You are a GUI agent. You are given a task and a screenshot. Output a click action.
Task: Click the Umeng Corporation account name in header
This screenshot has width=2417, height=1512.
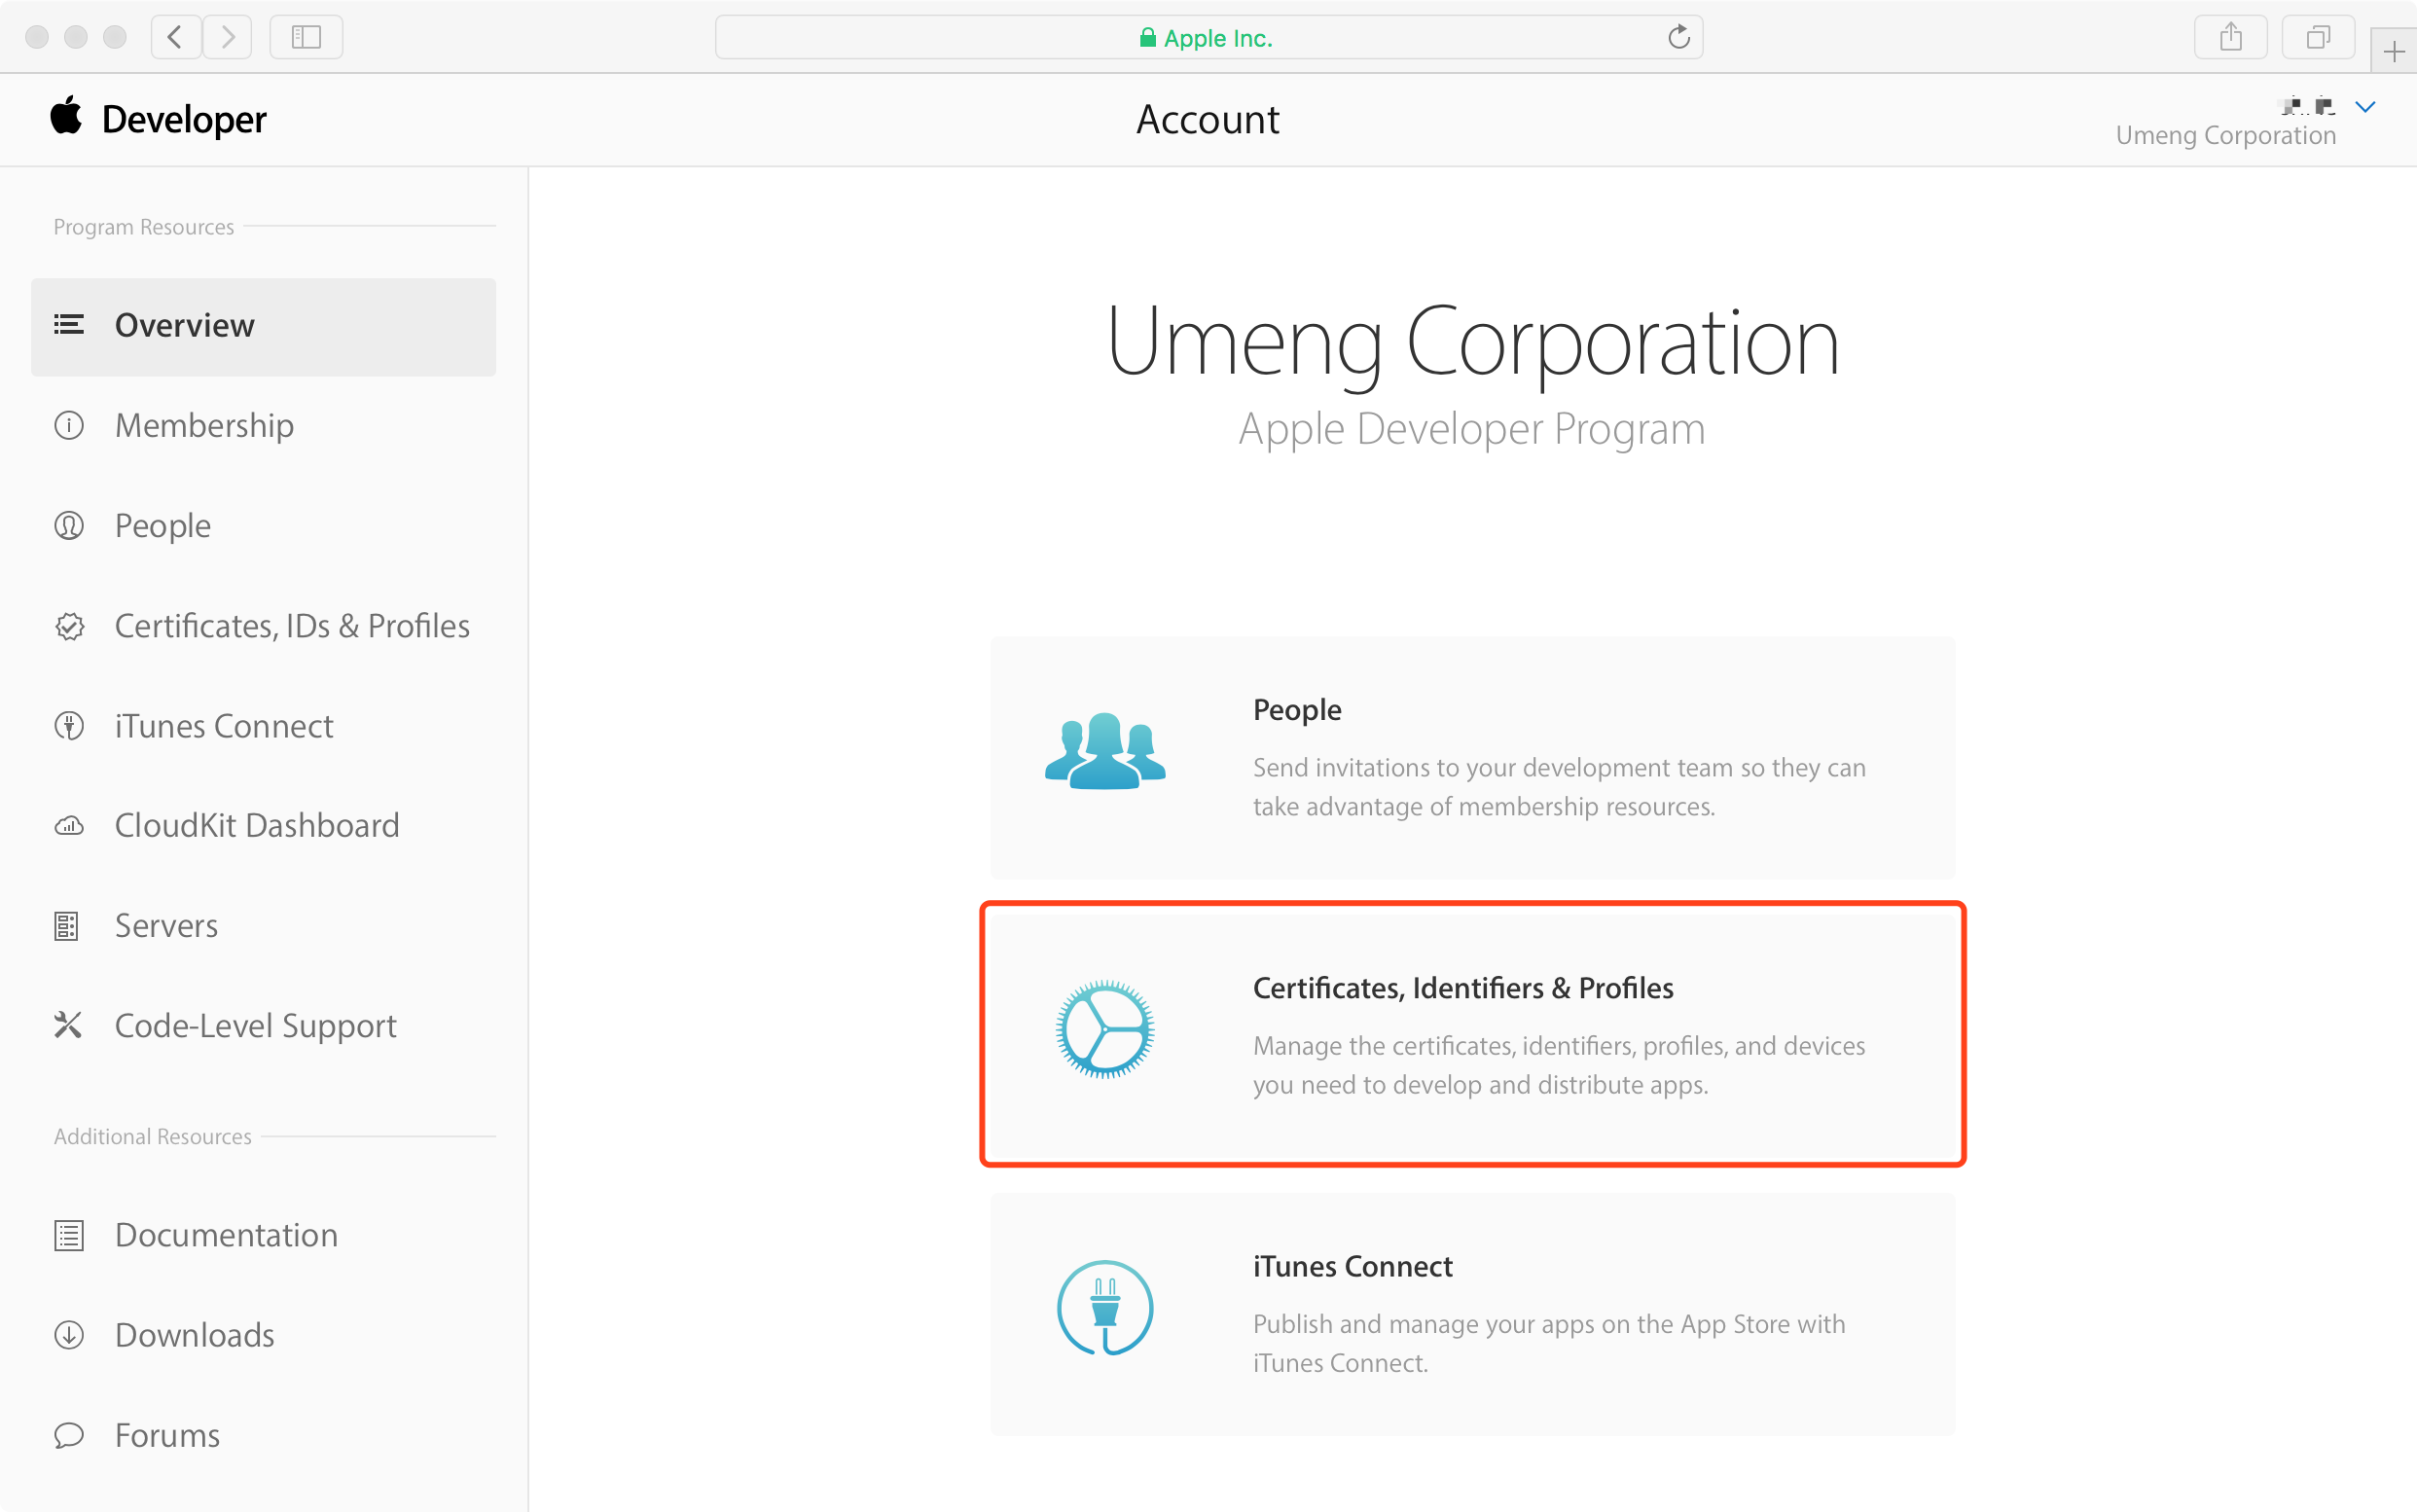pos(2226,136)
